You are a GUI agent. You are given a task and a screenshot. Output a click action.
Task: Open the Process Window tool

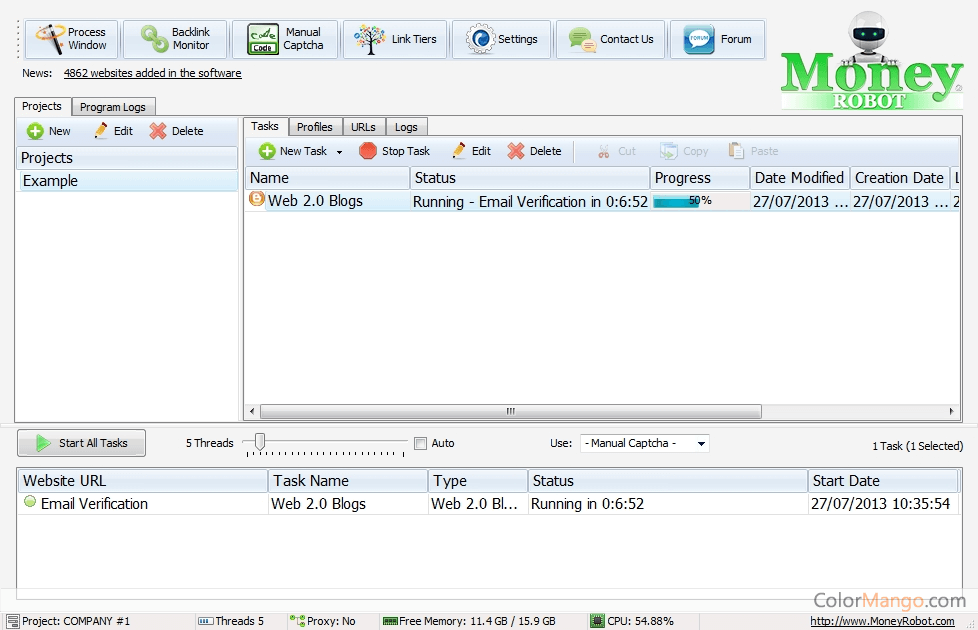coord(72,39)
